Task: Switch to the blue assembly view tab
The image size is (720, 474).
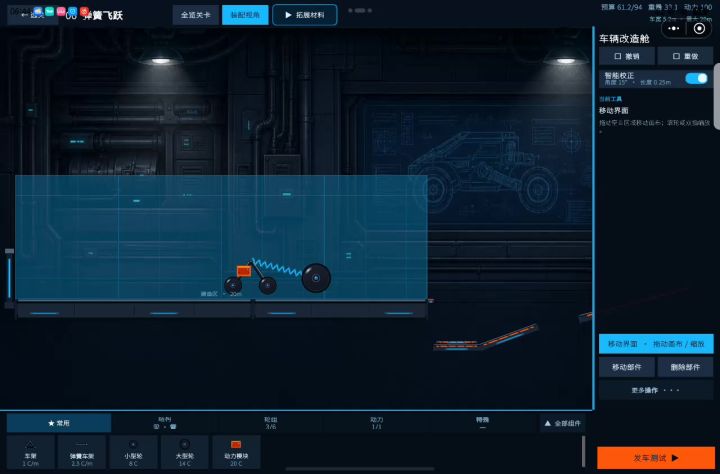Action: [245, 15]
